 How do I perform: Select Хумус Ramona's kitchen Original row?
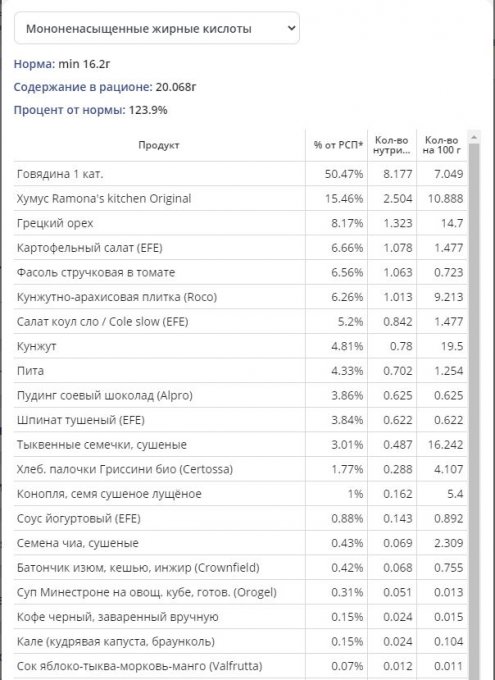(x=240, y=199)
